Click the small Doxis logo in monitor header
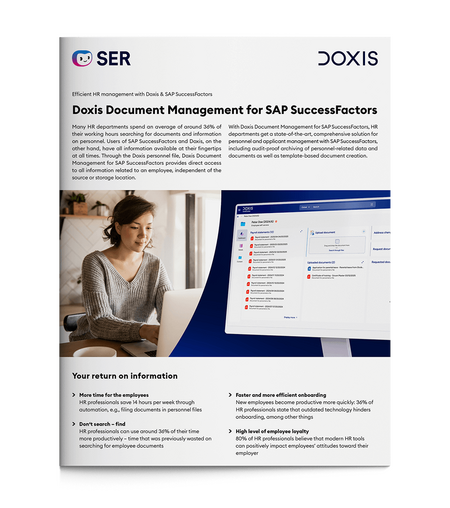 (248, 209)
